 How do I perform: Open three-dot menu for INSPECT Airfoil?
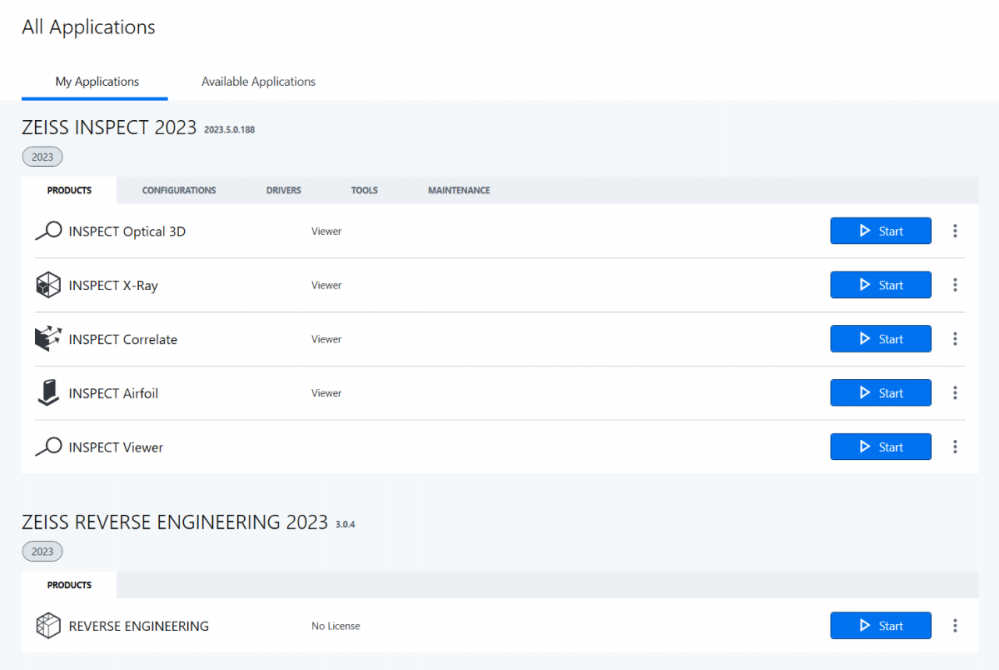click(x=955, y=393)
